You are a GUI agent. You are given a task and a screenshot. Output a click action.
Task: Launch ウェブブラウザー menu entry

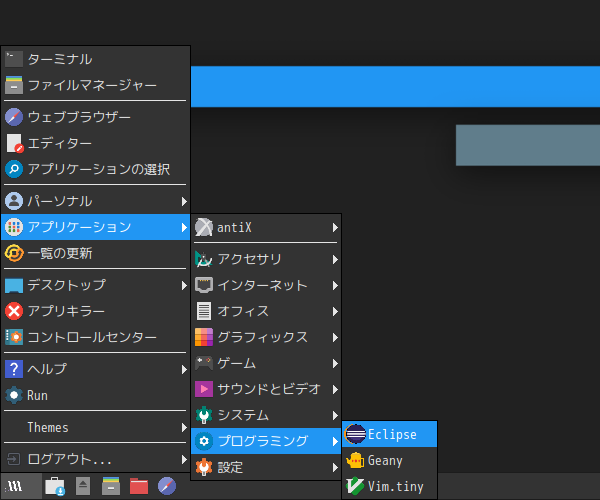pos(96,117)
